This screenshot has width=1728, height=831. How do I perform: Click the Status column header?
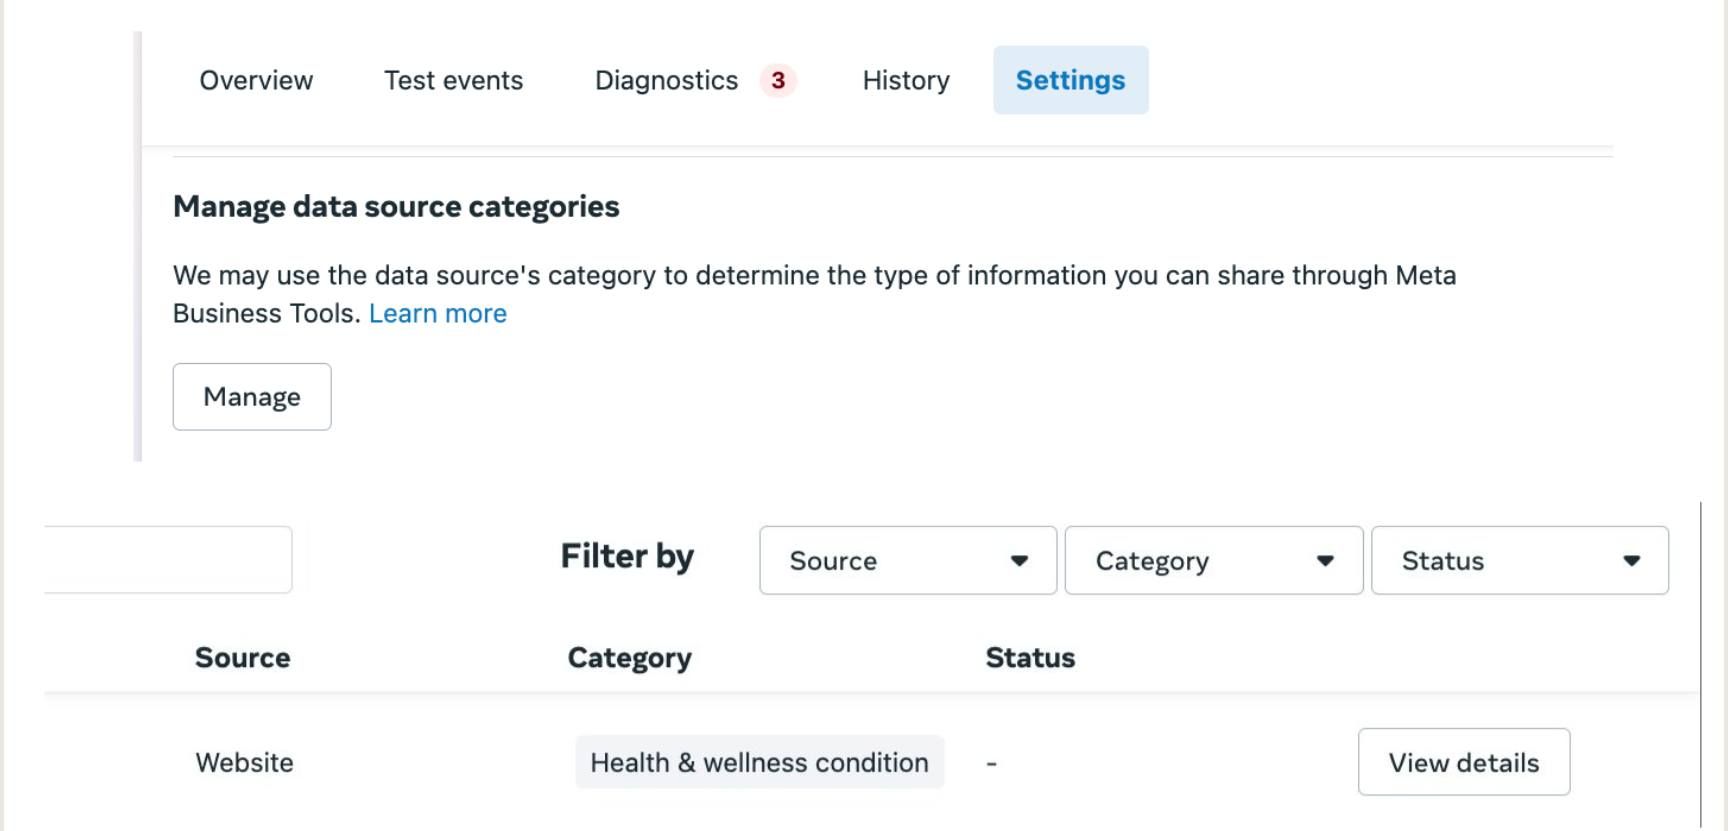point(1030,658)
